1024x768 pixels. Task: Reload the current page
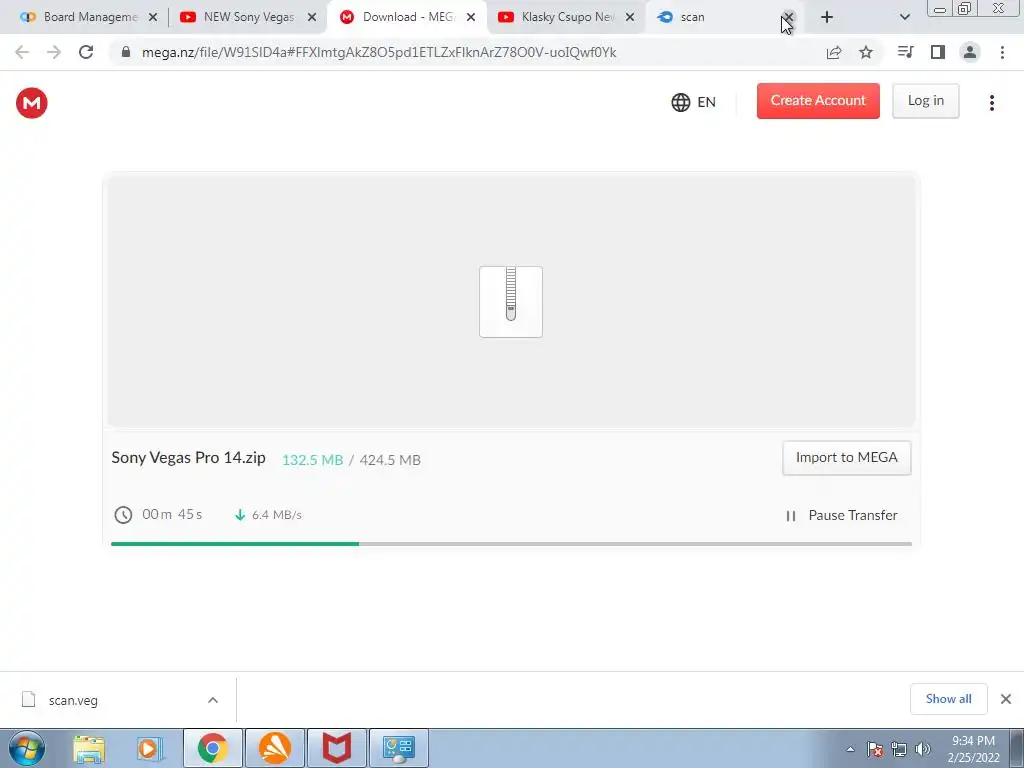click(x=86, y=52)
